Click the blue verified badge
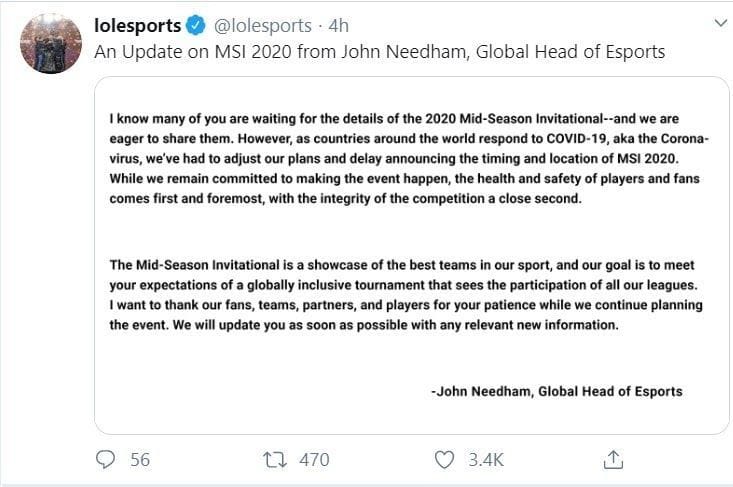Screen dimensions: 733x487 pos(196,25)
